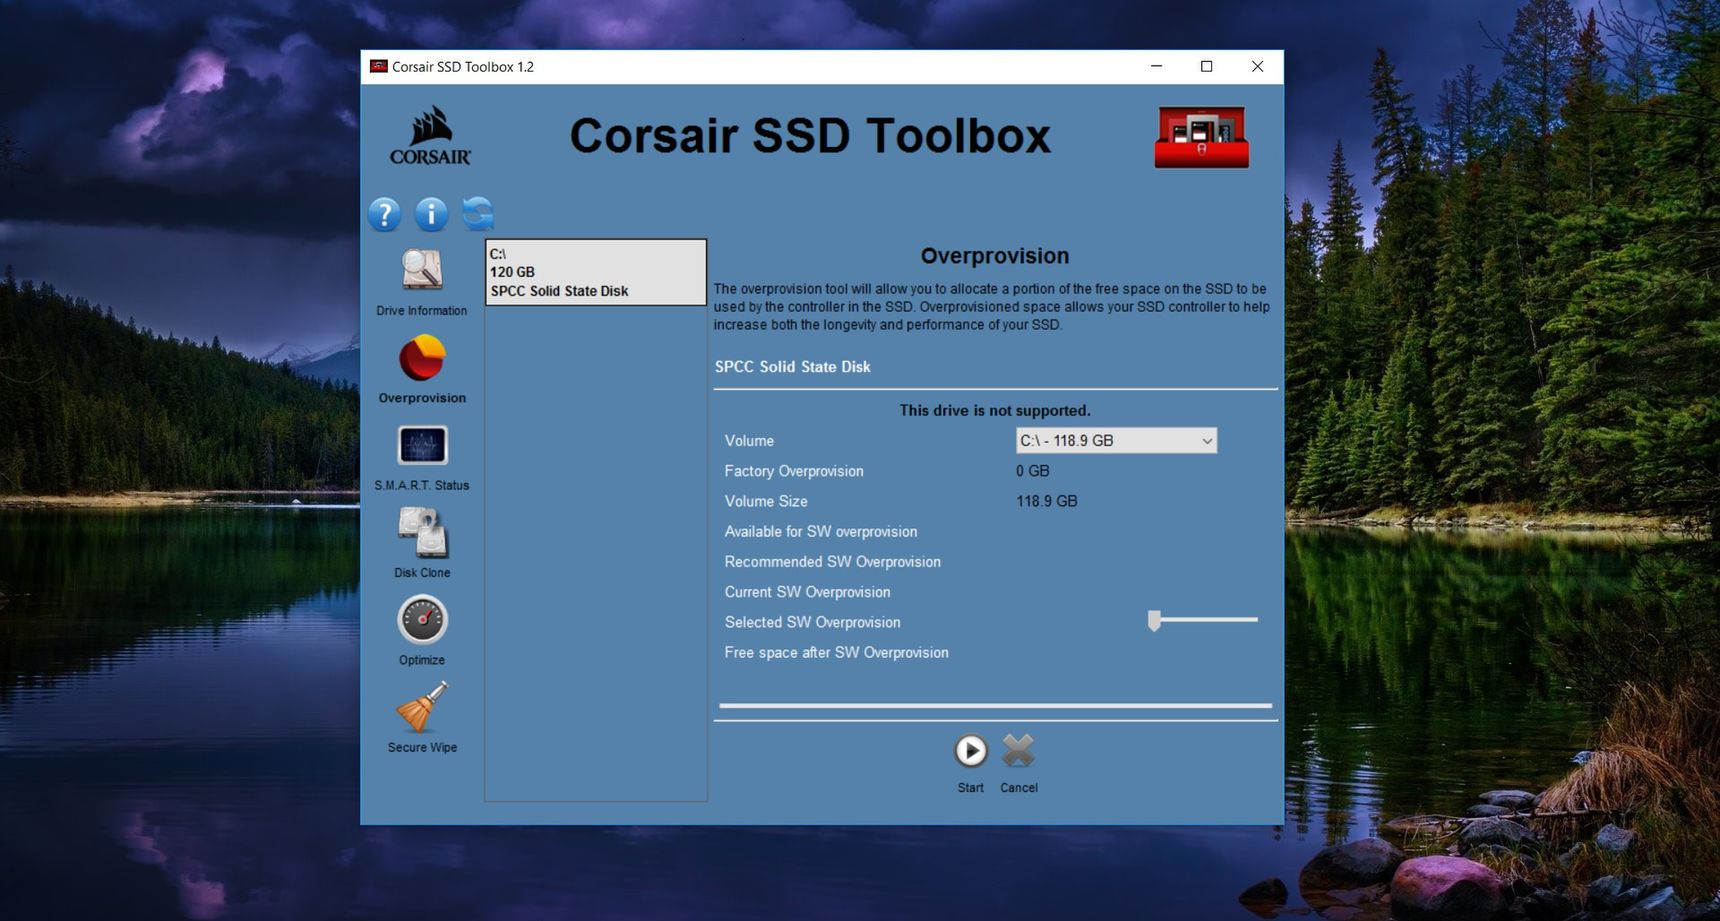The height and width of the screenshot is (921, 1720).
Task: Maximize the Corsair SSD Toolbox window
Action: point(1207,67)
